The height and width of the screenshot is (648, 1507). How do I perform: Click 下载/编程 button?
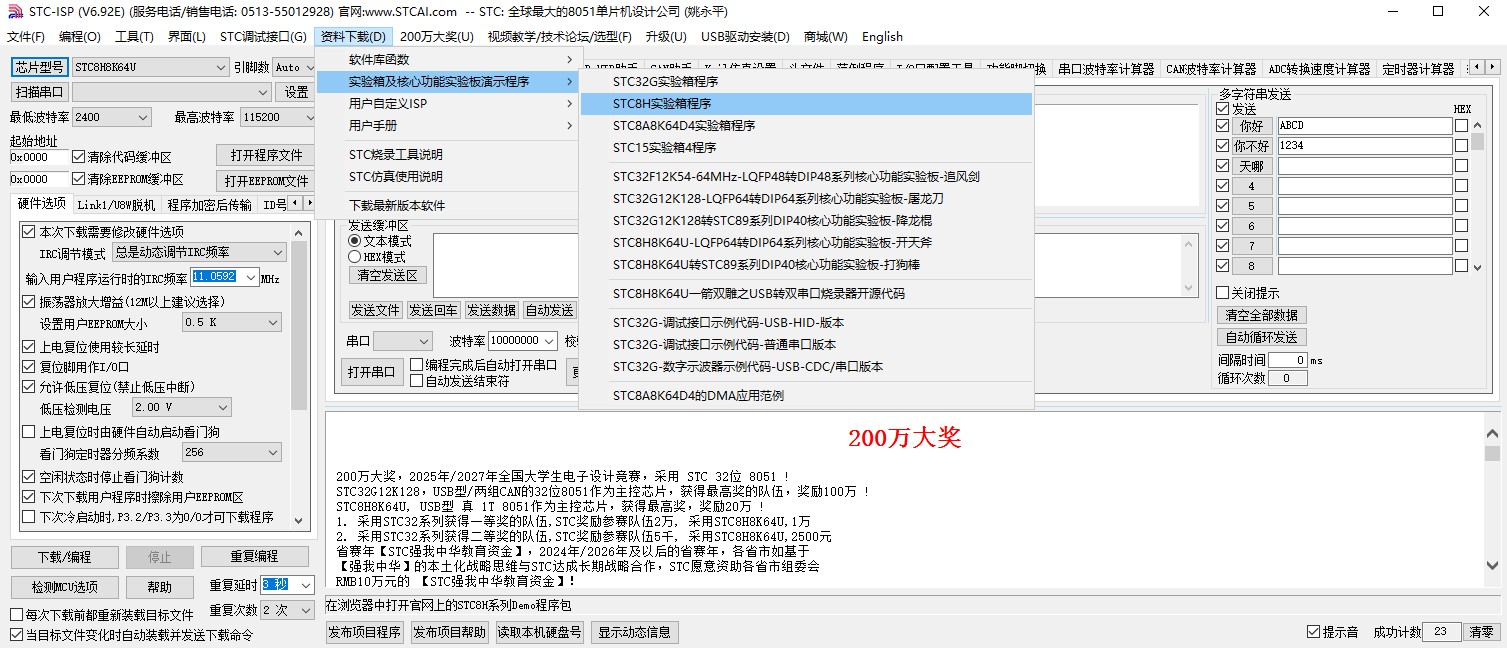point(65,556)
